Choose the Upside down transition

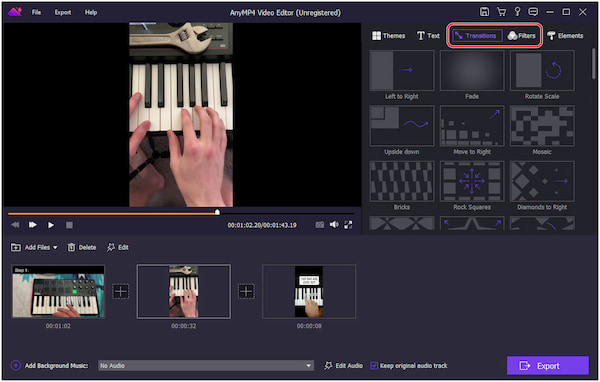402,126
